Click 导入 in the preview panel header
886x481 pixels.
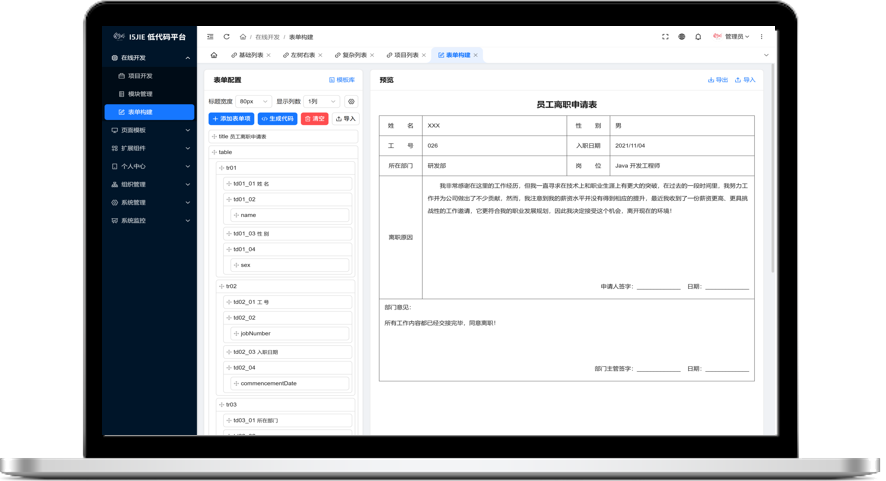click(745, 80)
